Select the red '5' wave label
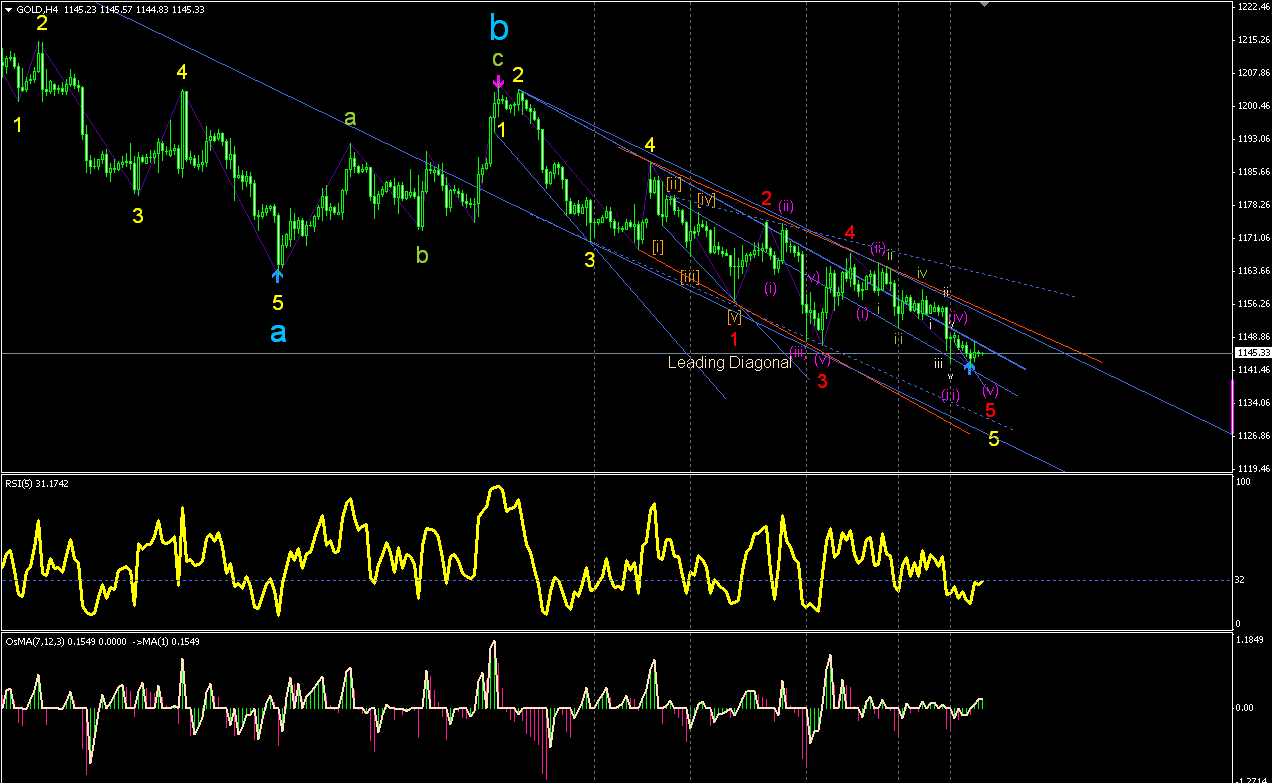The height and width of the screenshot is (783, 1272). coord(990,410)
